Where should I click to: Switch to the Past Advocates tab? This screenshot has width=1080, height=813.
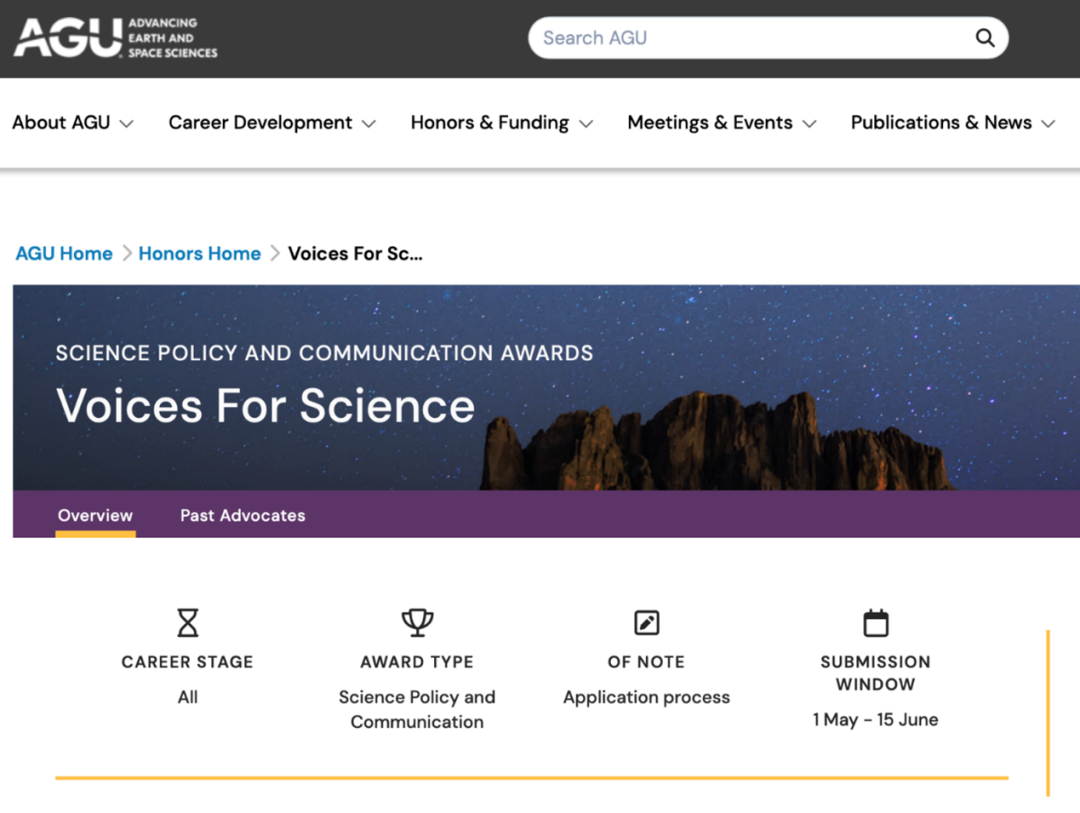(x=242, y=516)
